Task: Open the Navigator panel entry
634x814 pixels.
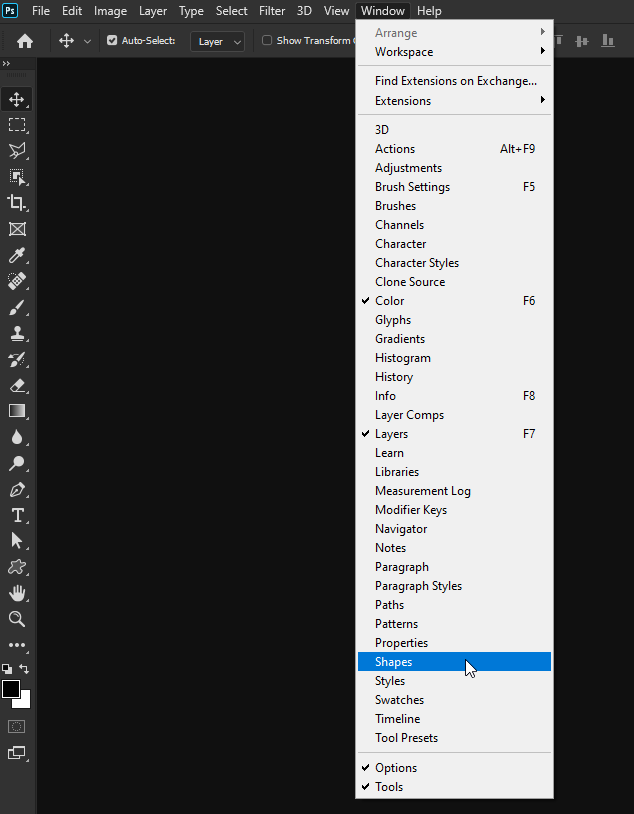Action: click(x=454, y=528)
